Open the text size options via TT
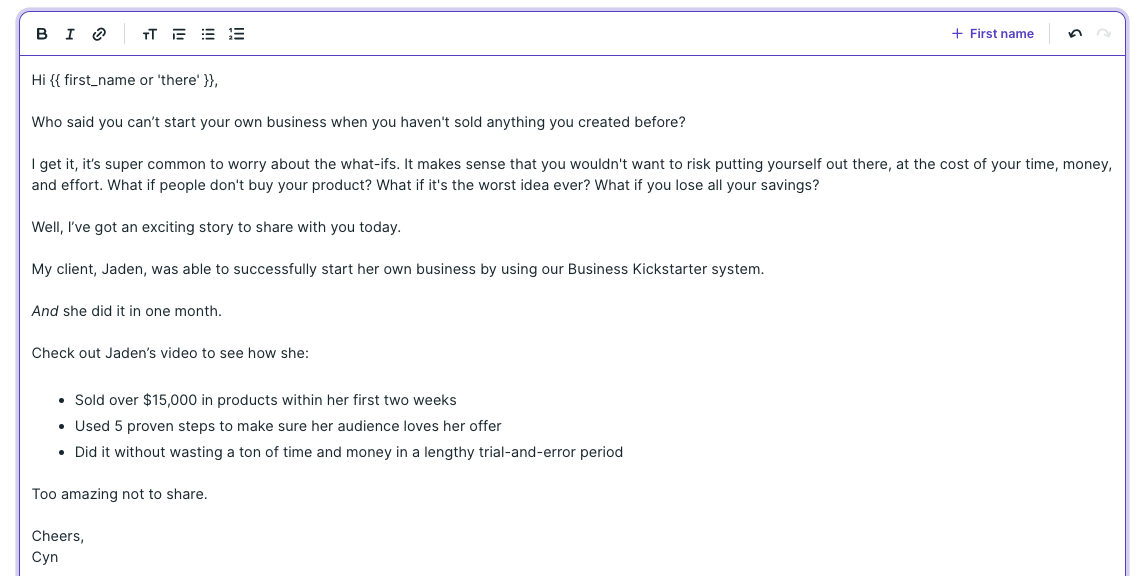Image resolution: width=1144 pixels, height=576 pixels. [x=149, y=33]
